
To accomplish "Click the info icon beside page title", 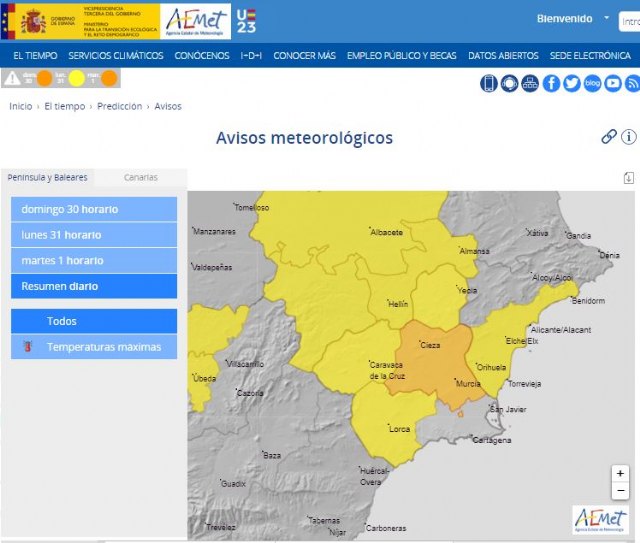I will pyautogui.click(x=629, y=137).
